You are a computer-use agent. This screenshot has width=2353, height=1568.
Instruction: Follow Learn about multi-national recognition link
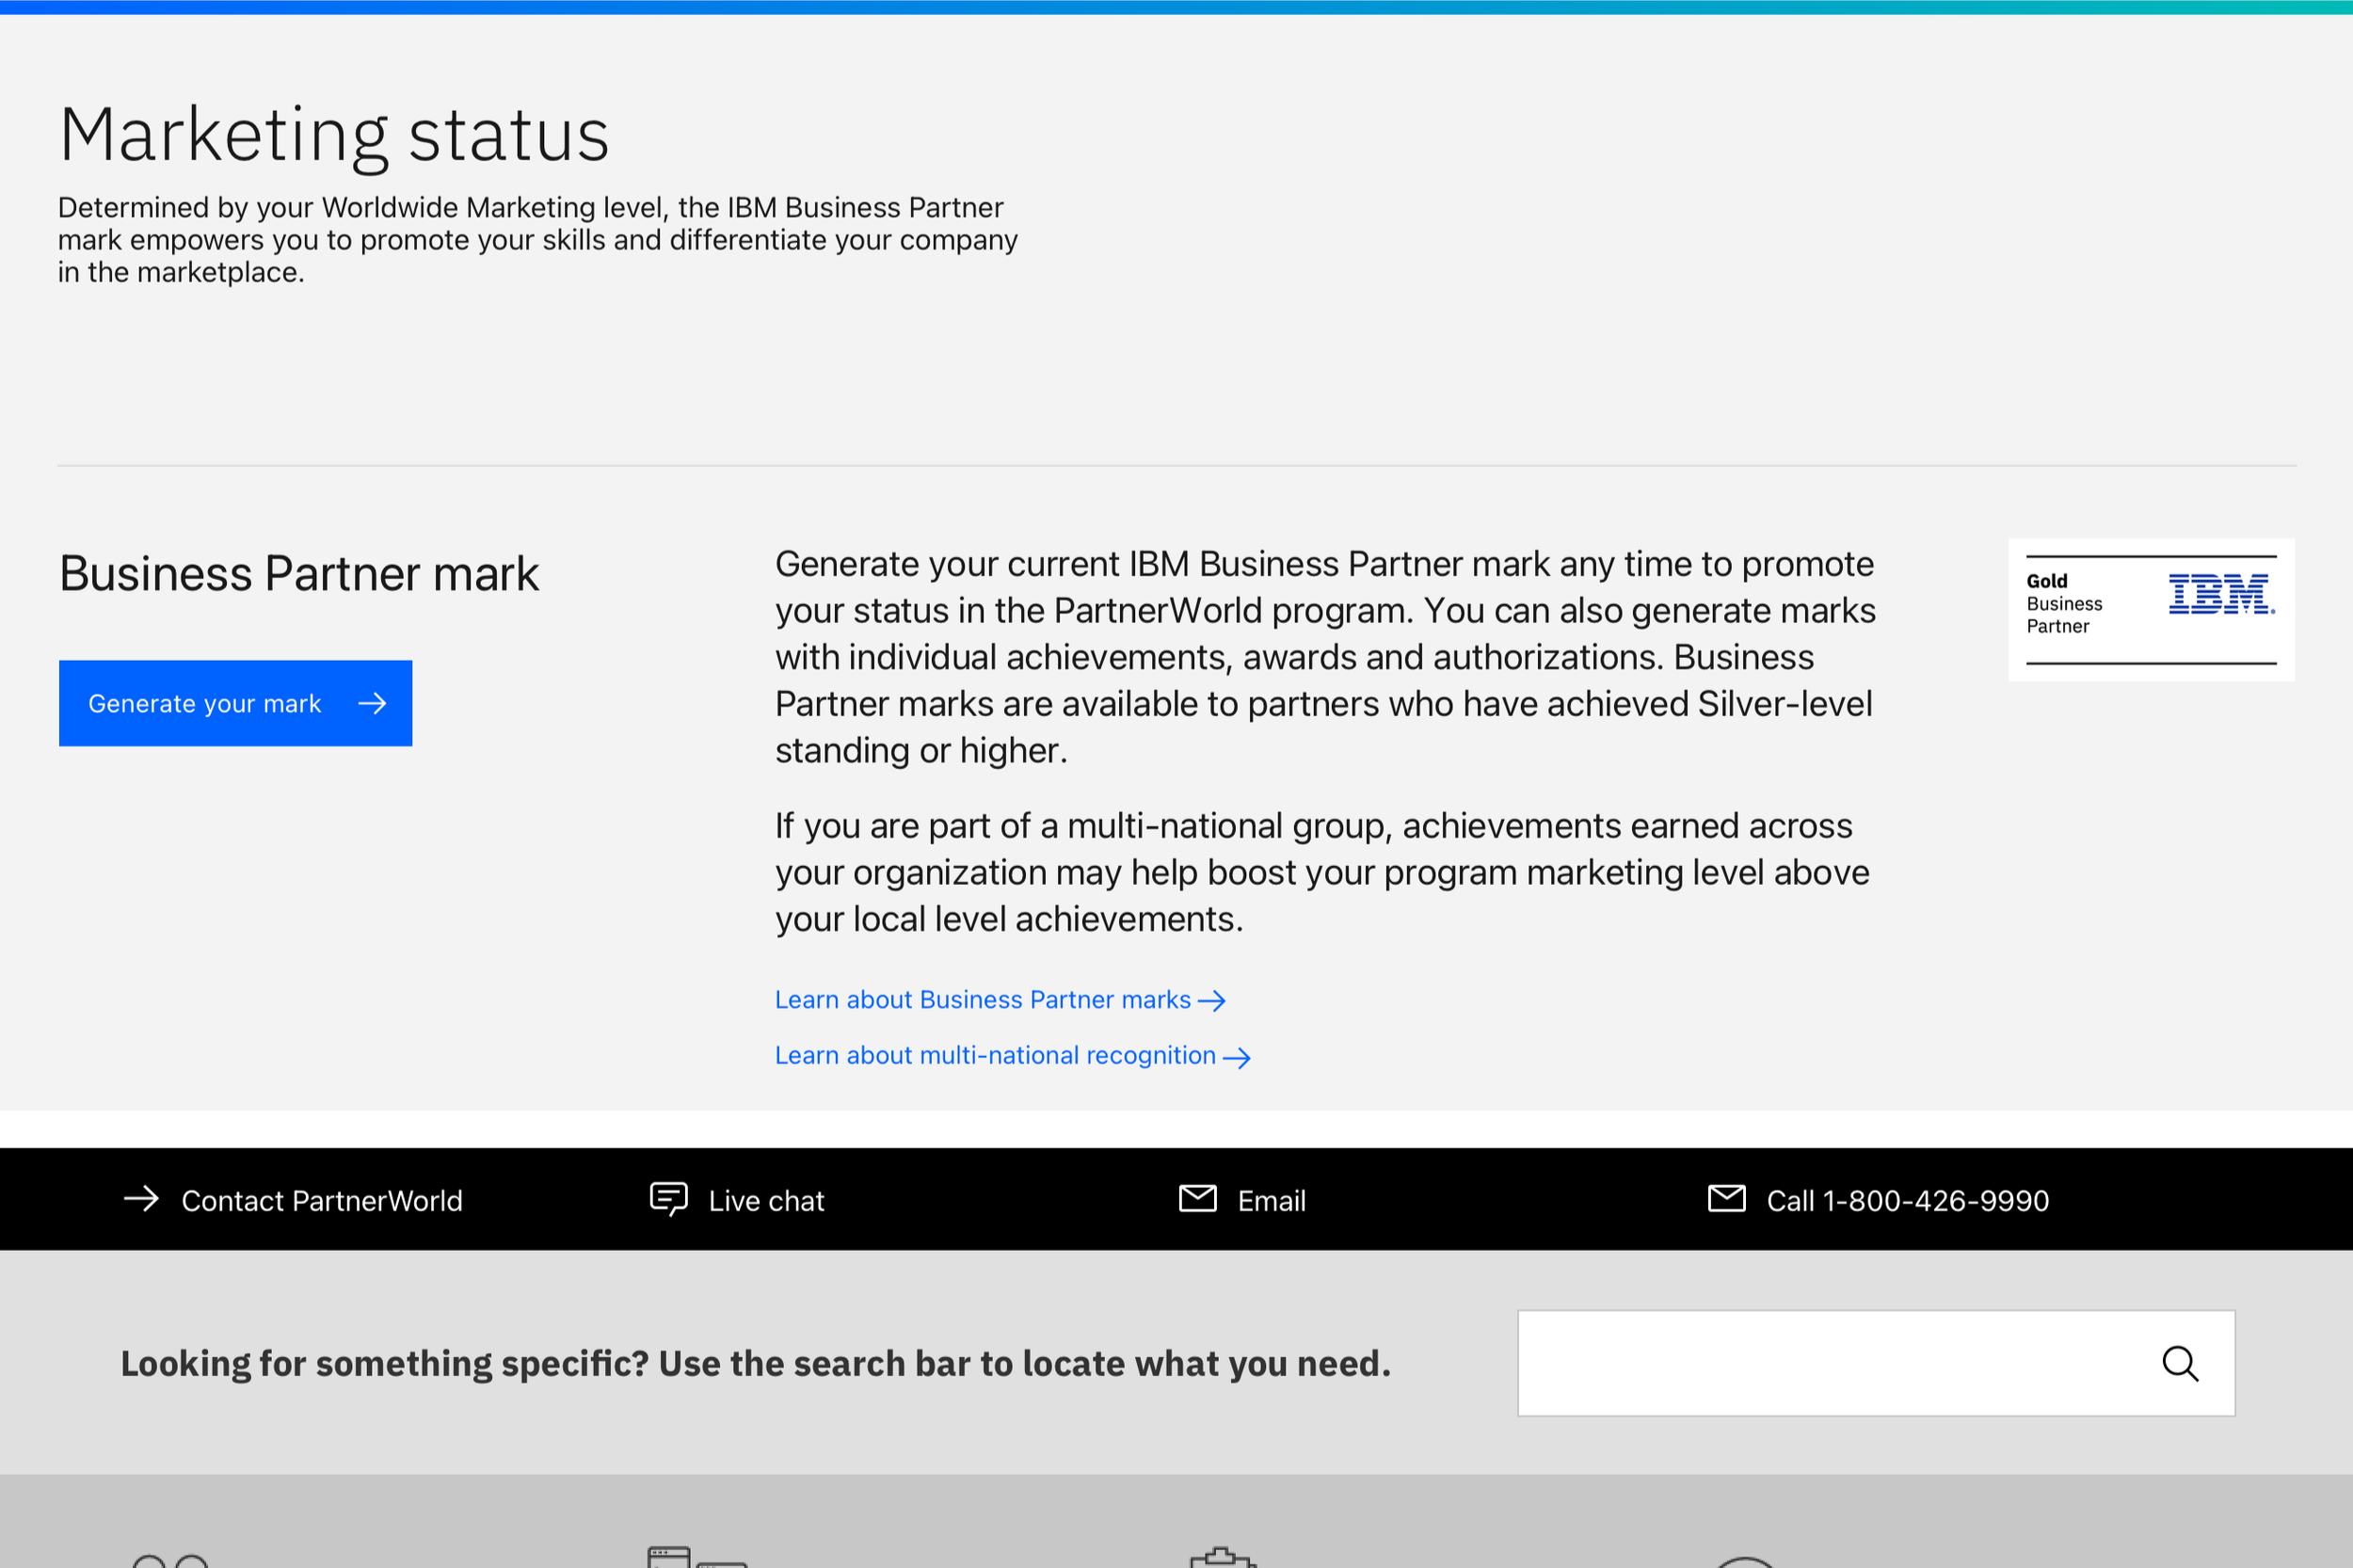(1013, 1056)
